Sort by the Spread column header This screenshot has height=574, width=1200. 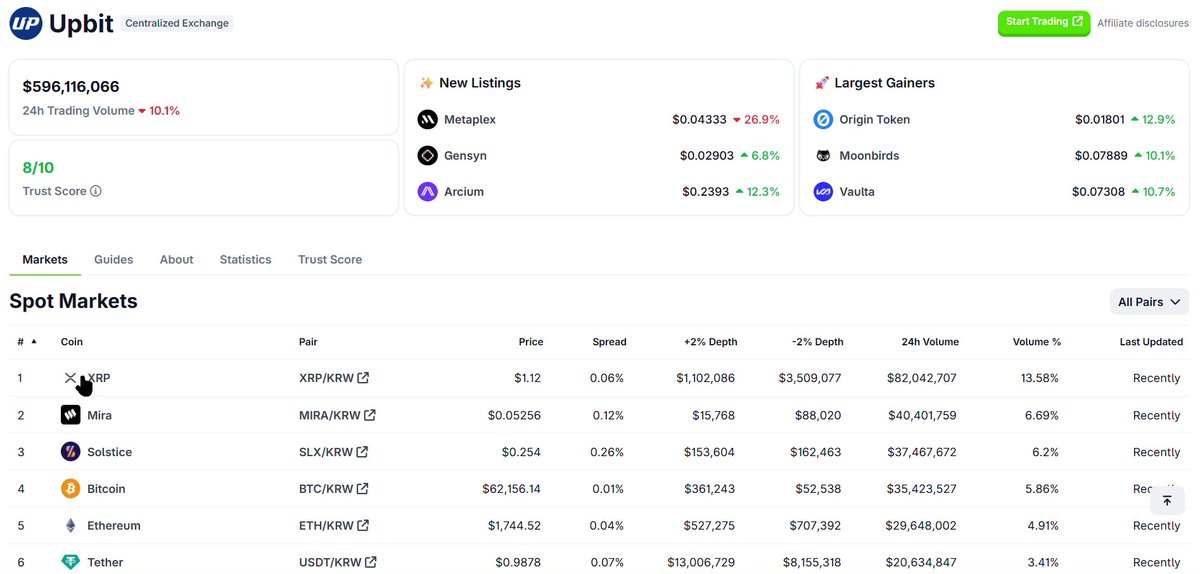tap(609, 342)
